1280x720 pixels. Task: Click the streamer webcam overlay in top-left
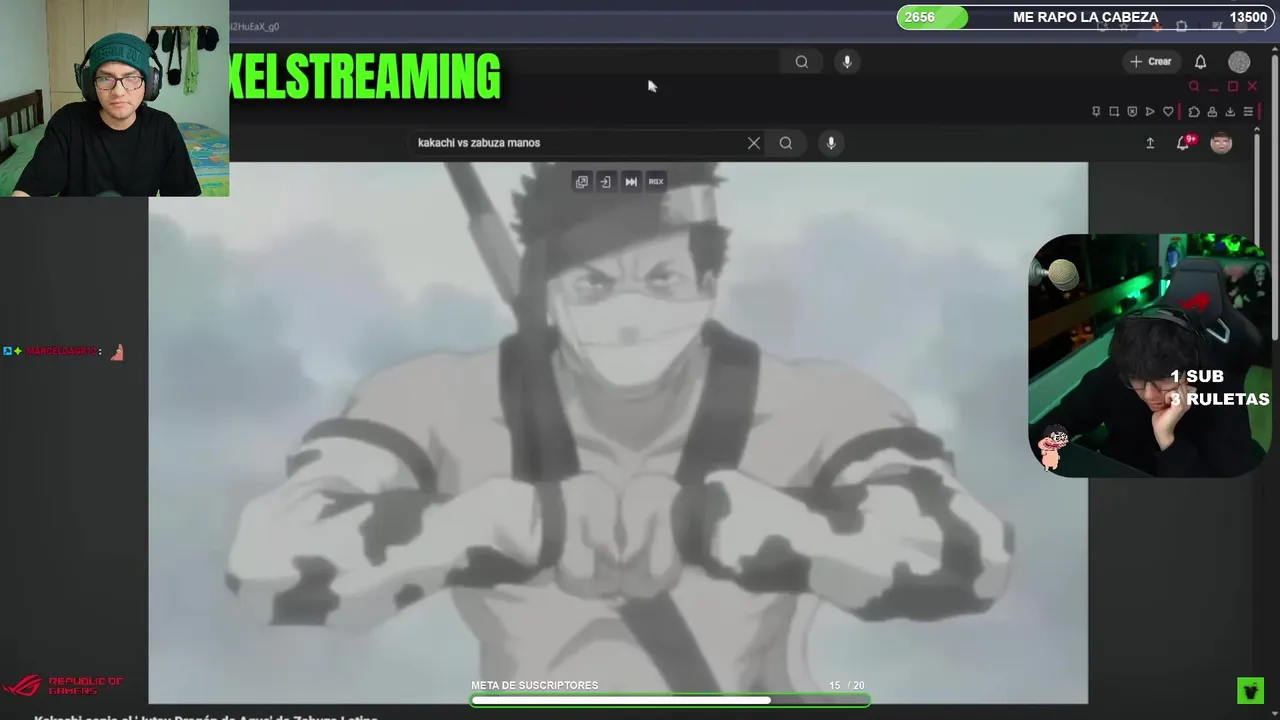pos(115,98)
